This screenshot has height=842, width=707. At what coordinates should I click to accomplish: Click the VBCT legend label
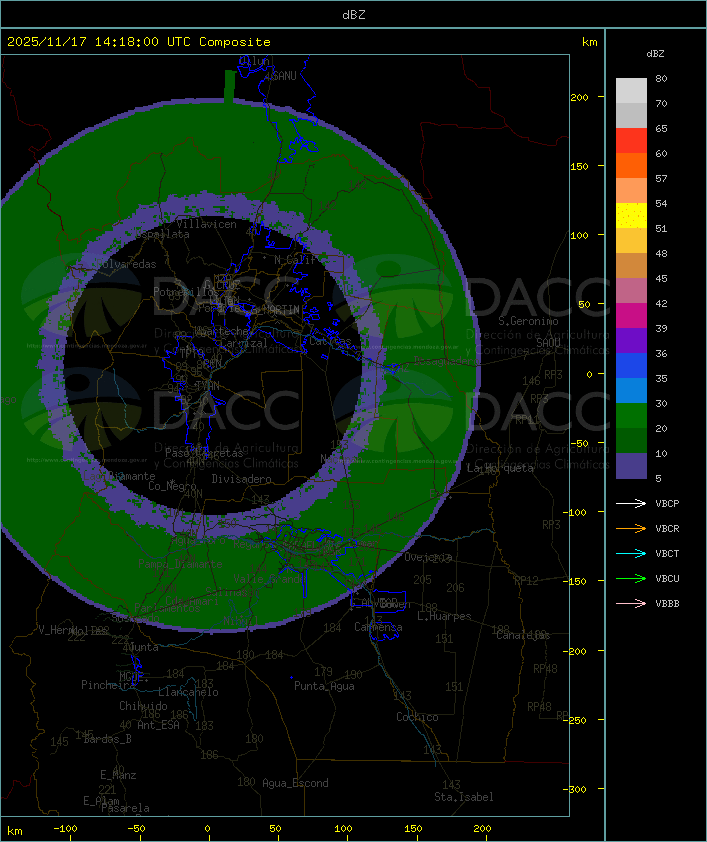point(667,554)
